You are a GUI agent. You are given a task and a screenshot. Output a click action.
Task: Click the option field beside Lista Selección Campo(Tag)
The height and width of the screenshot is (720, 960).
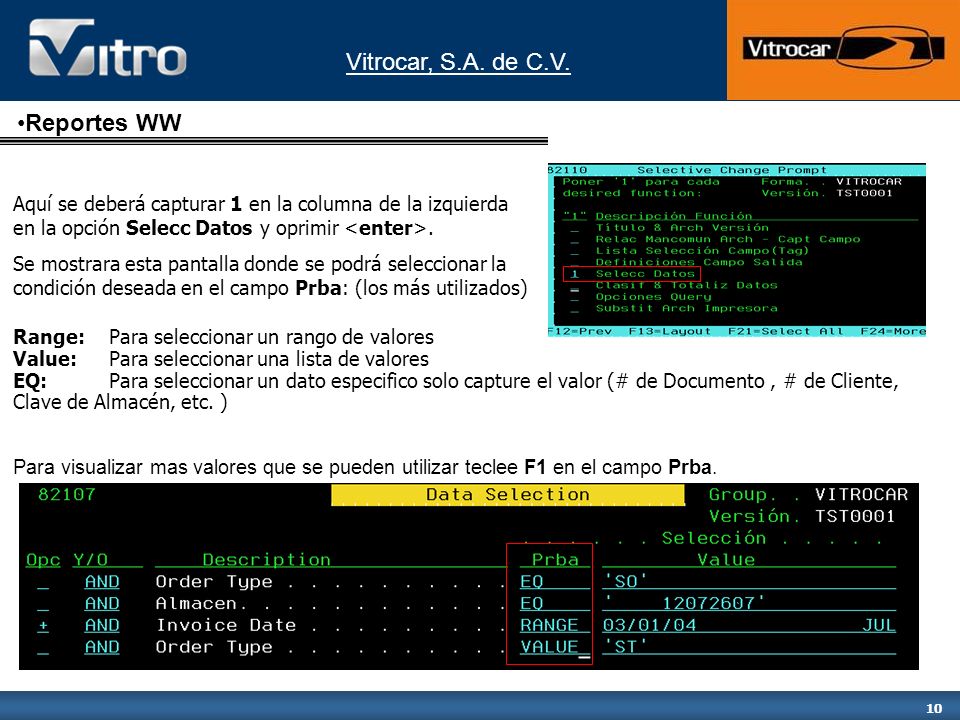(x=574, y=251)
